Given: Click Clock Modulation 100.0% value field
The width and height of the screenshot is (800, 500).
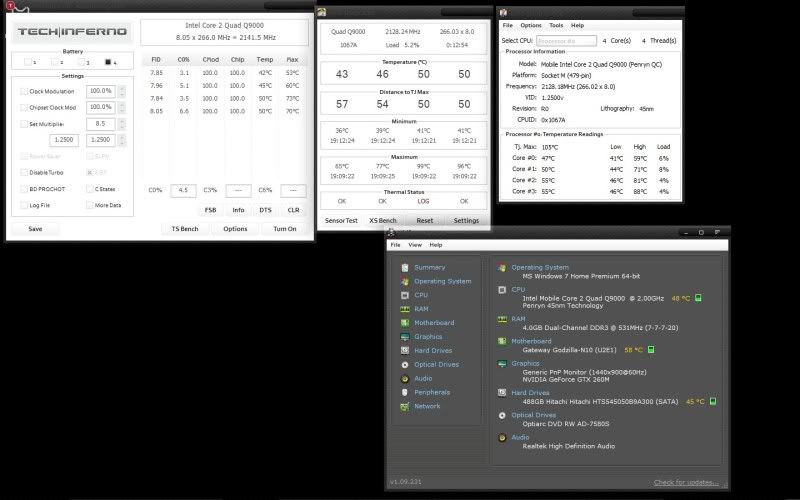Looking at the screenshot, I should tap(101, 91).
